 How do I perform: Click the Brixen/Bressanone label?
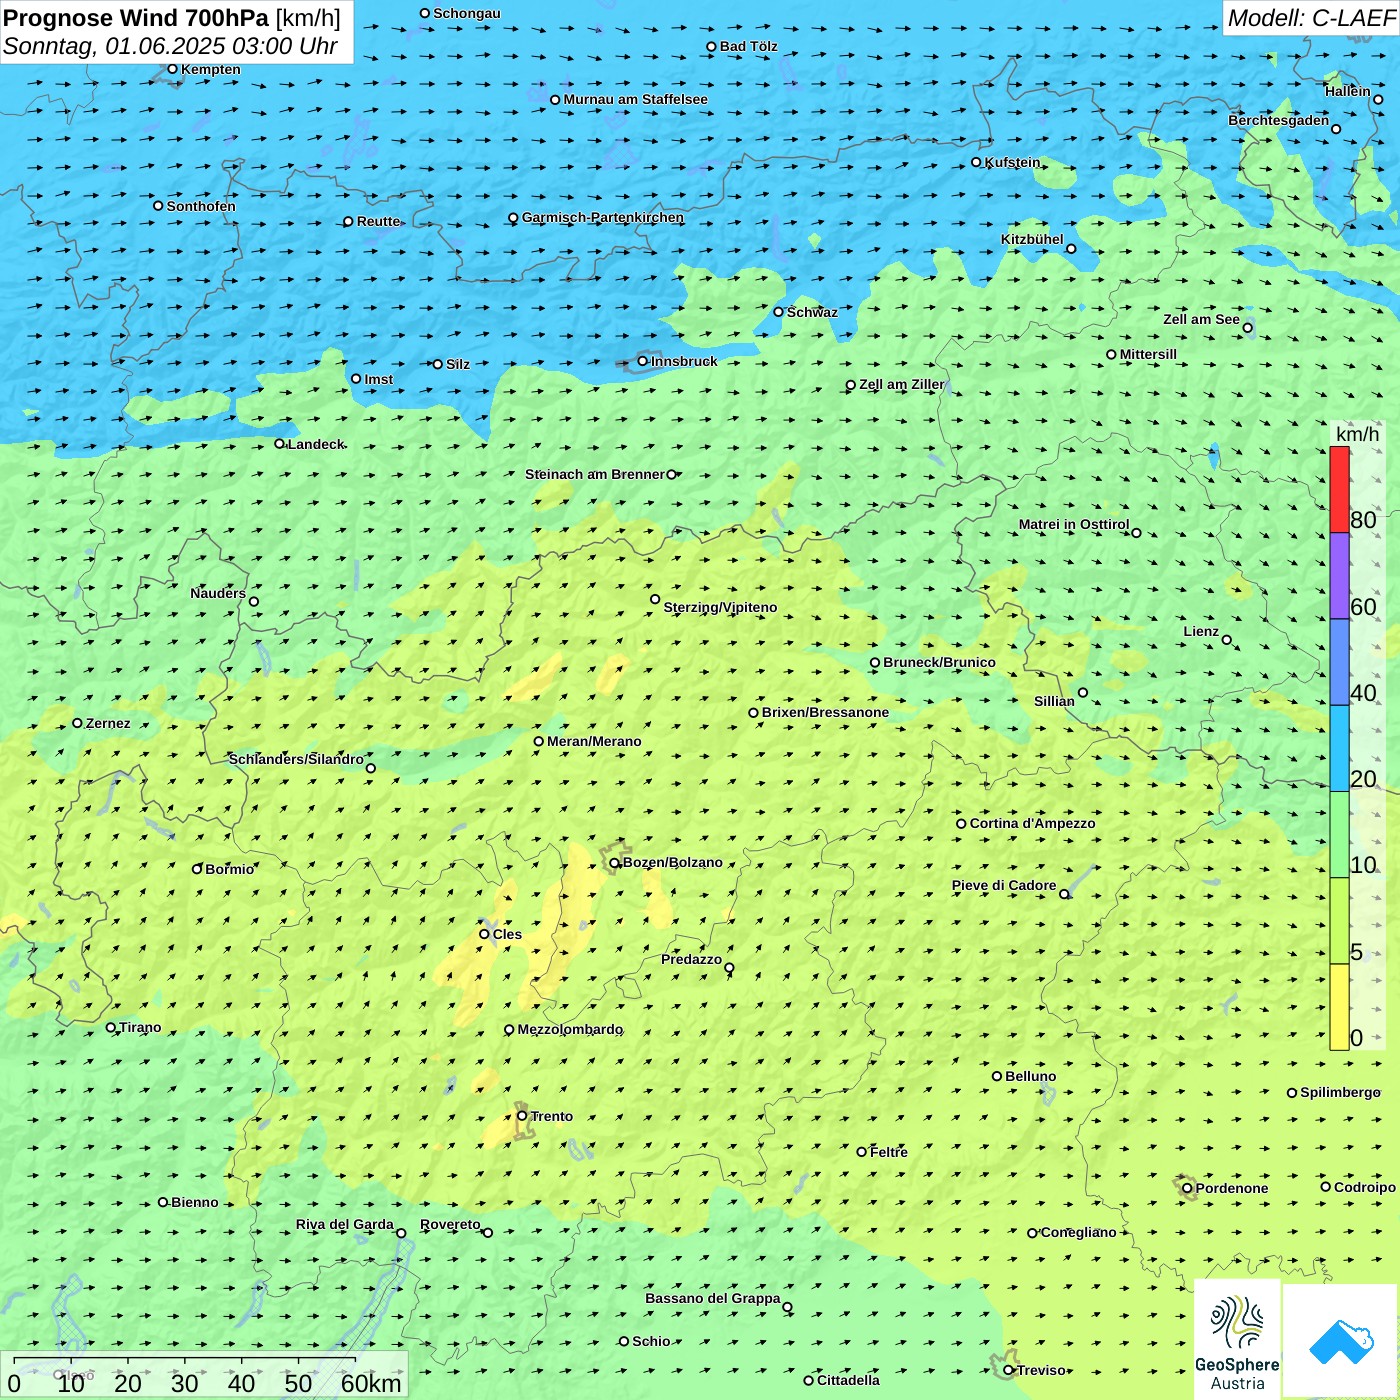pos(825,712)
